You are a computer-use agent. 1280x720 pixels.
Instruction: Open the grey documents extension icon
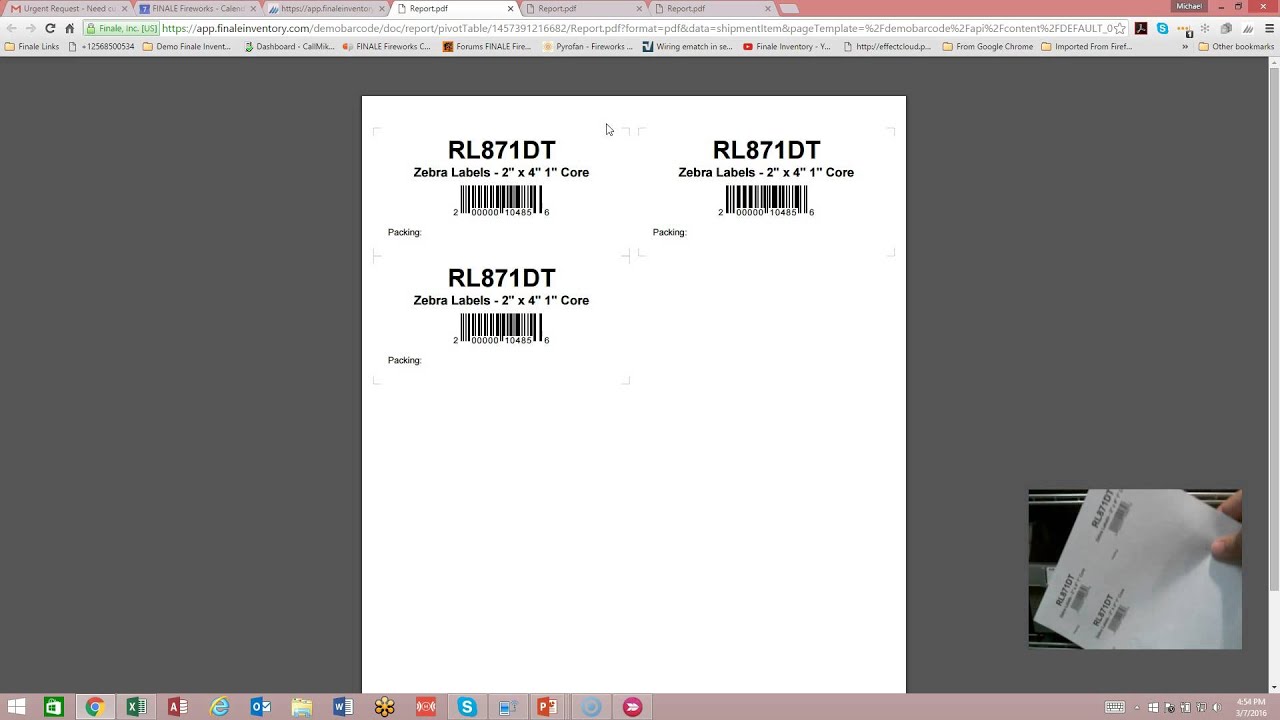coord(1226,28)
